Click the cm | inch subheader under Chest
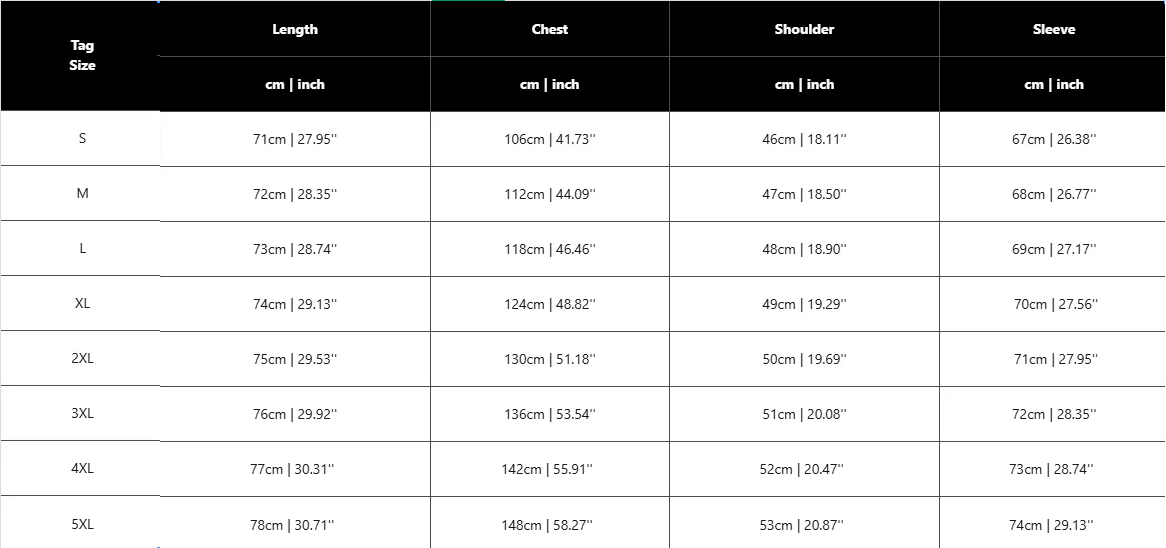This screenshot has width=1166, height=548. 550,84
